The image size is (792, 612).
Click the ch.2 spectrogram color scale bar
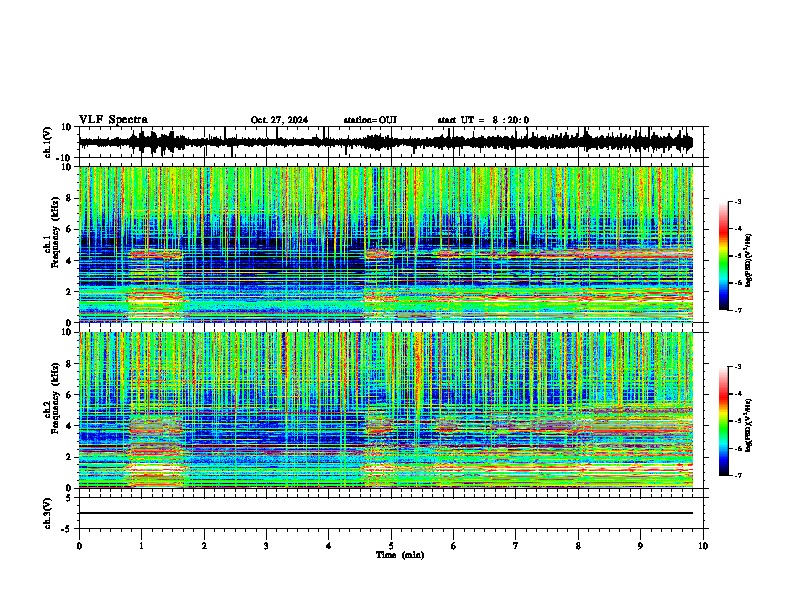[723, 421]
